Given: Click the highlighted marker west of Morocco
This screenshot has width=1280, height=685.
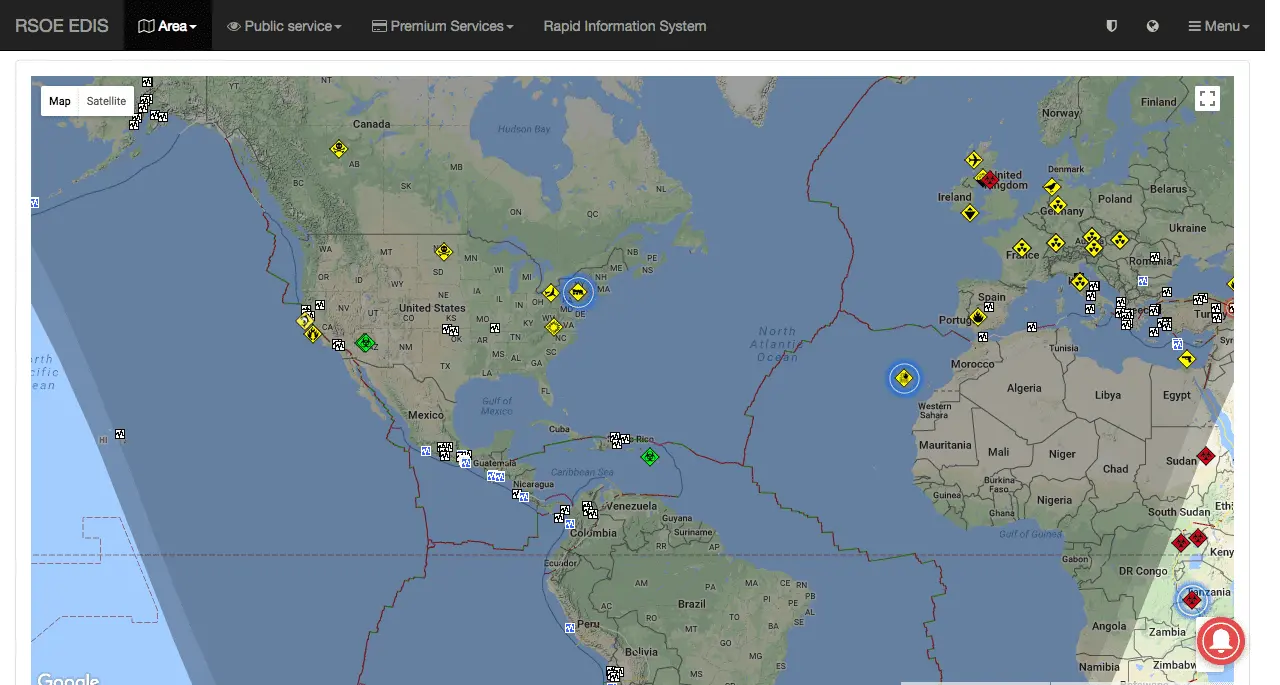Looking at the screenshot, I should click(904, 378).
